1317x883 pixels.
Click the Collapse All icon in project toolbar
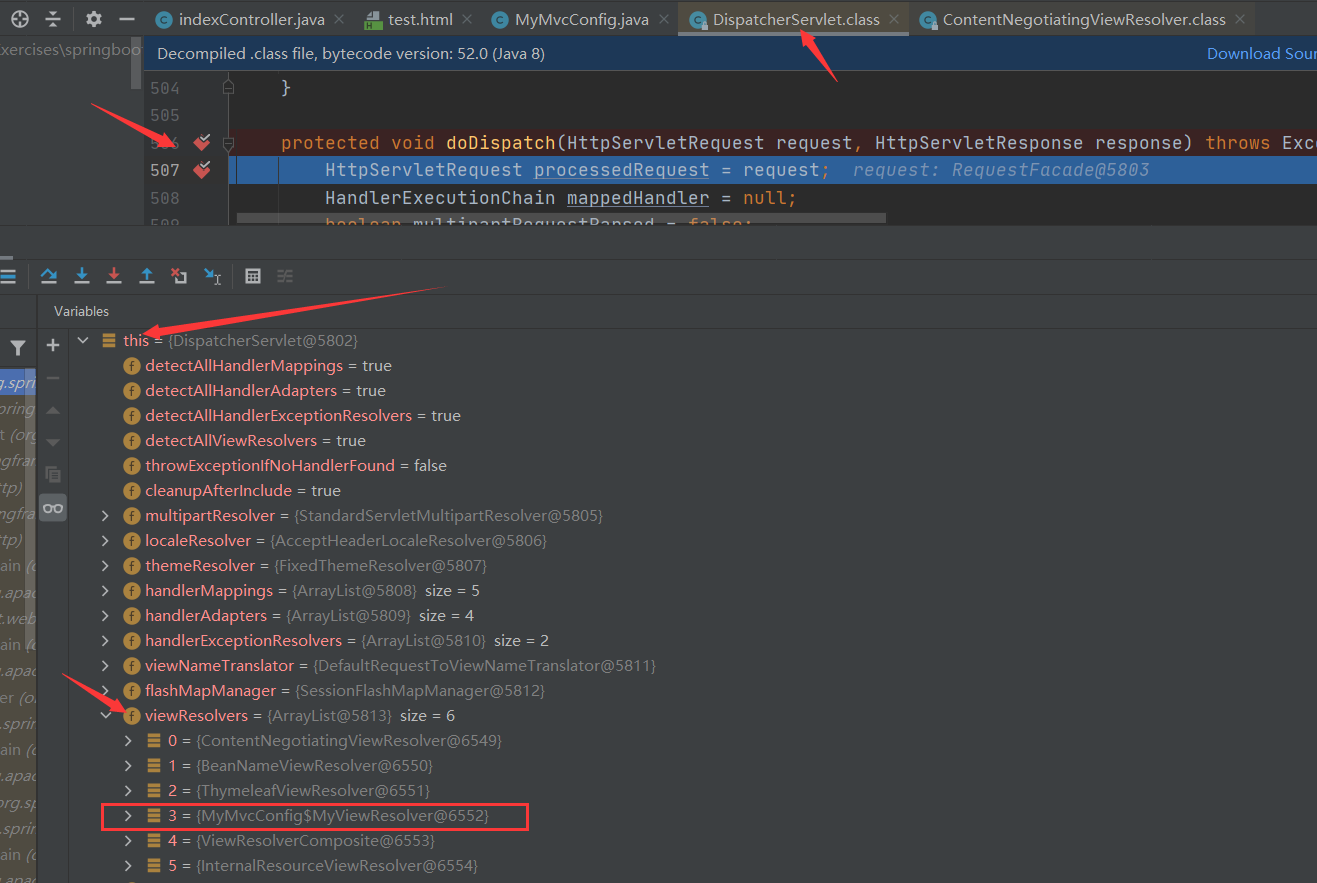click(53, 19)
